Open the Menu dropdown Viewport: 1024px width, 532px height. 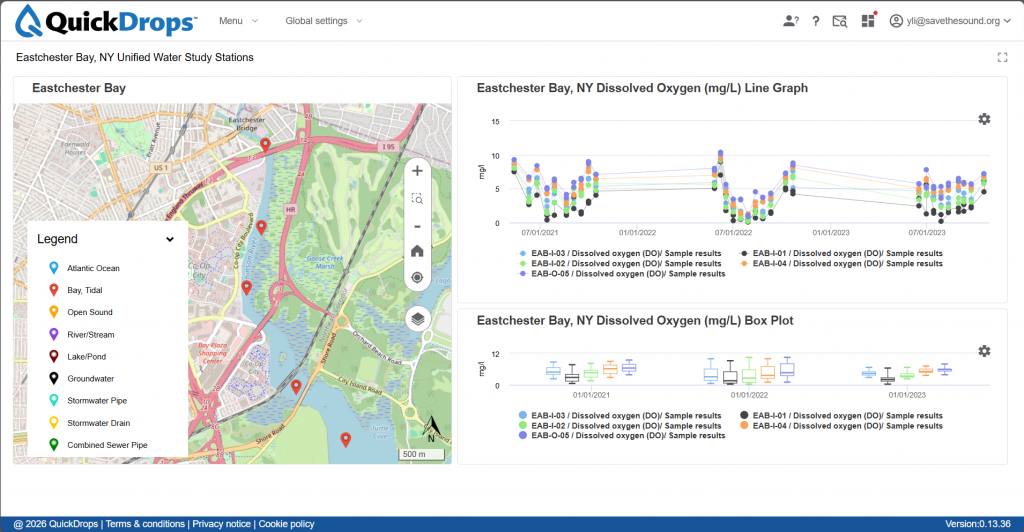tap(238, 21)
